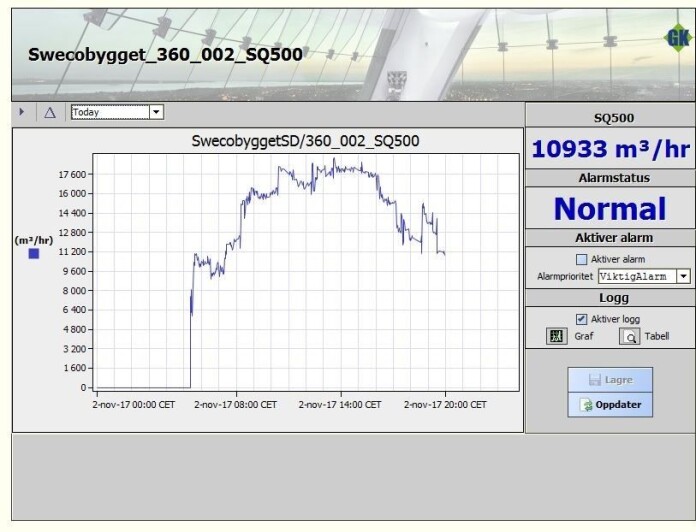Click the page title Swecobygget_360_002_SQ500
The width and height of the screenshot is (696, 532).
[165, 55]
